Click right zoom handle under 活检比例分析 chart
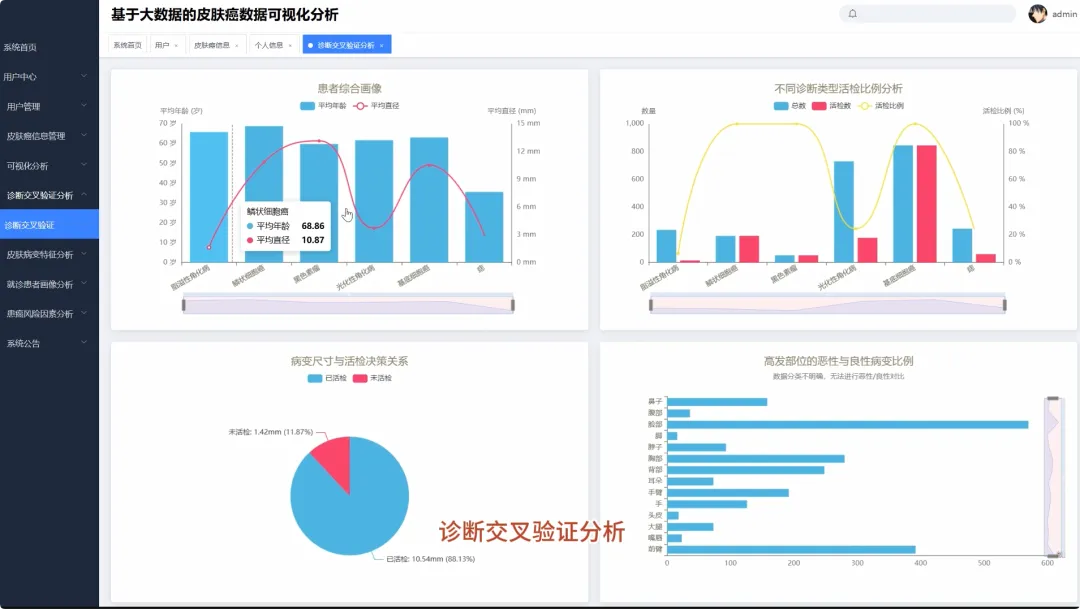Image resolution: width=1080 pixels, height=609 pixels. 1005,304
